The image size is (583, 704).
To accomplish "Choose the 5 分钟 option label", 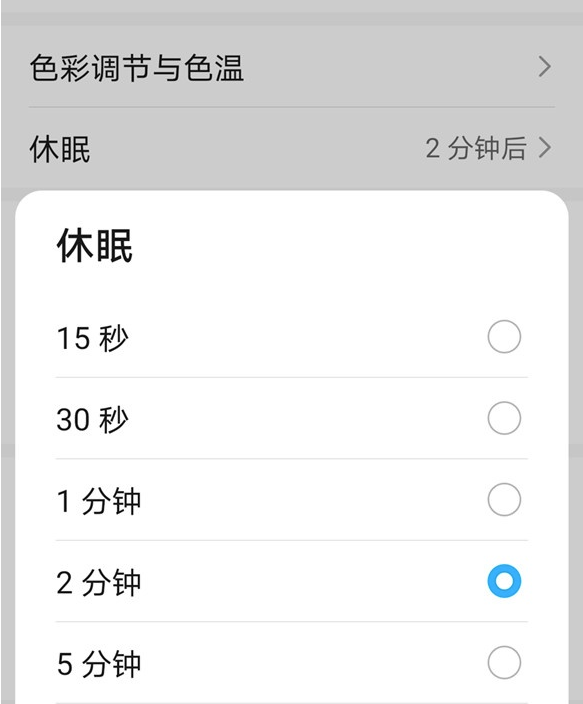I will point(99,664).
